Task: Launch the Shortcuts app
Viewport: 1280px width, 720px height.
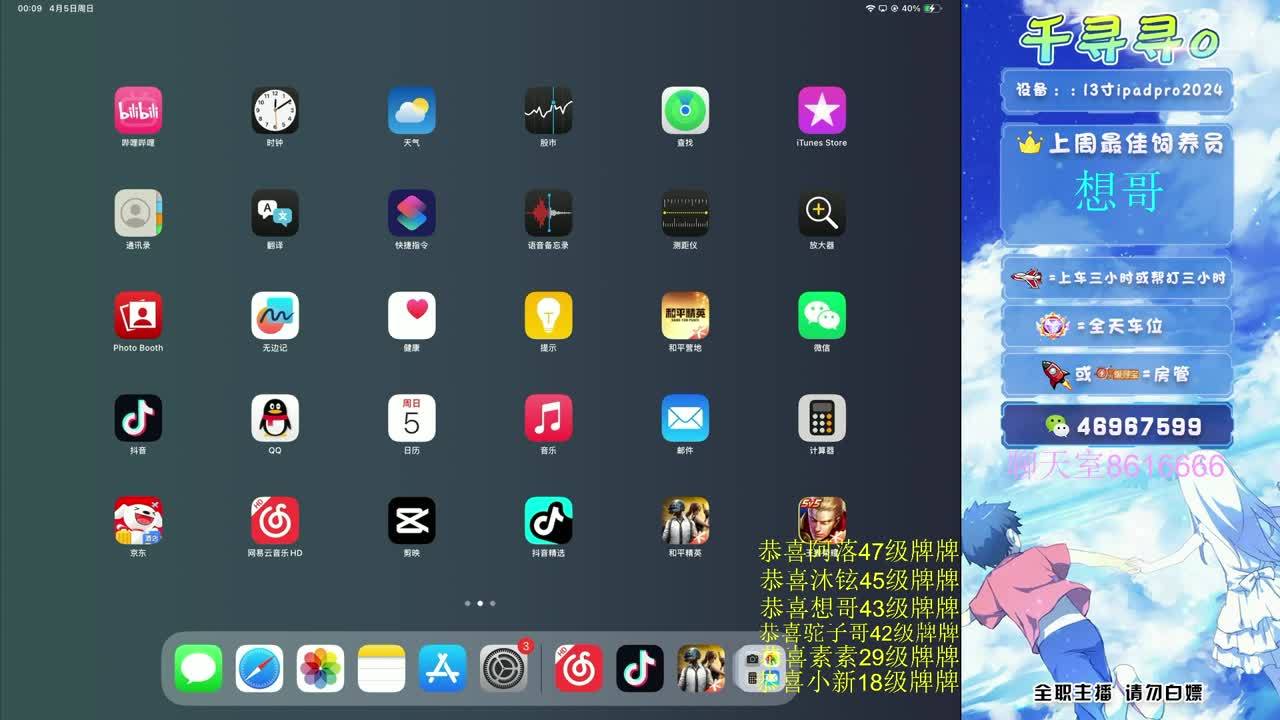Action: tap(412, 213)
